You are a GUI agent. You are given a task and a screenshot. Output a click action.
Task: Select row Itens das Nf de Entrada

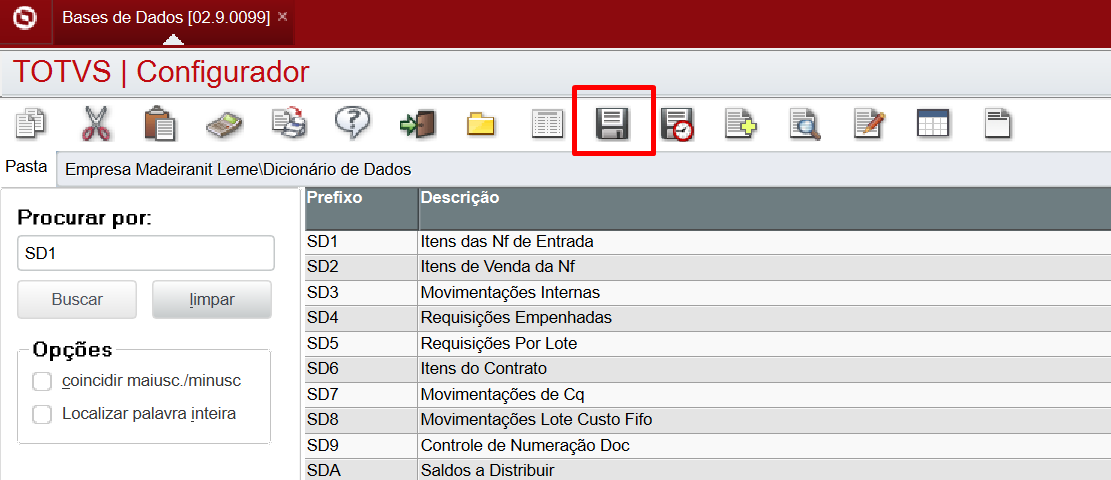point(708,242)
